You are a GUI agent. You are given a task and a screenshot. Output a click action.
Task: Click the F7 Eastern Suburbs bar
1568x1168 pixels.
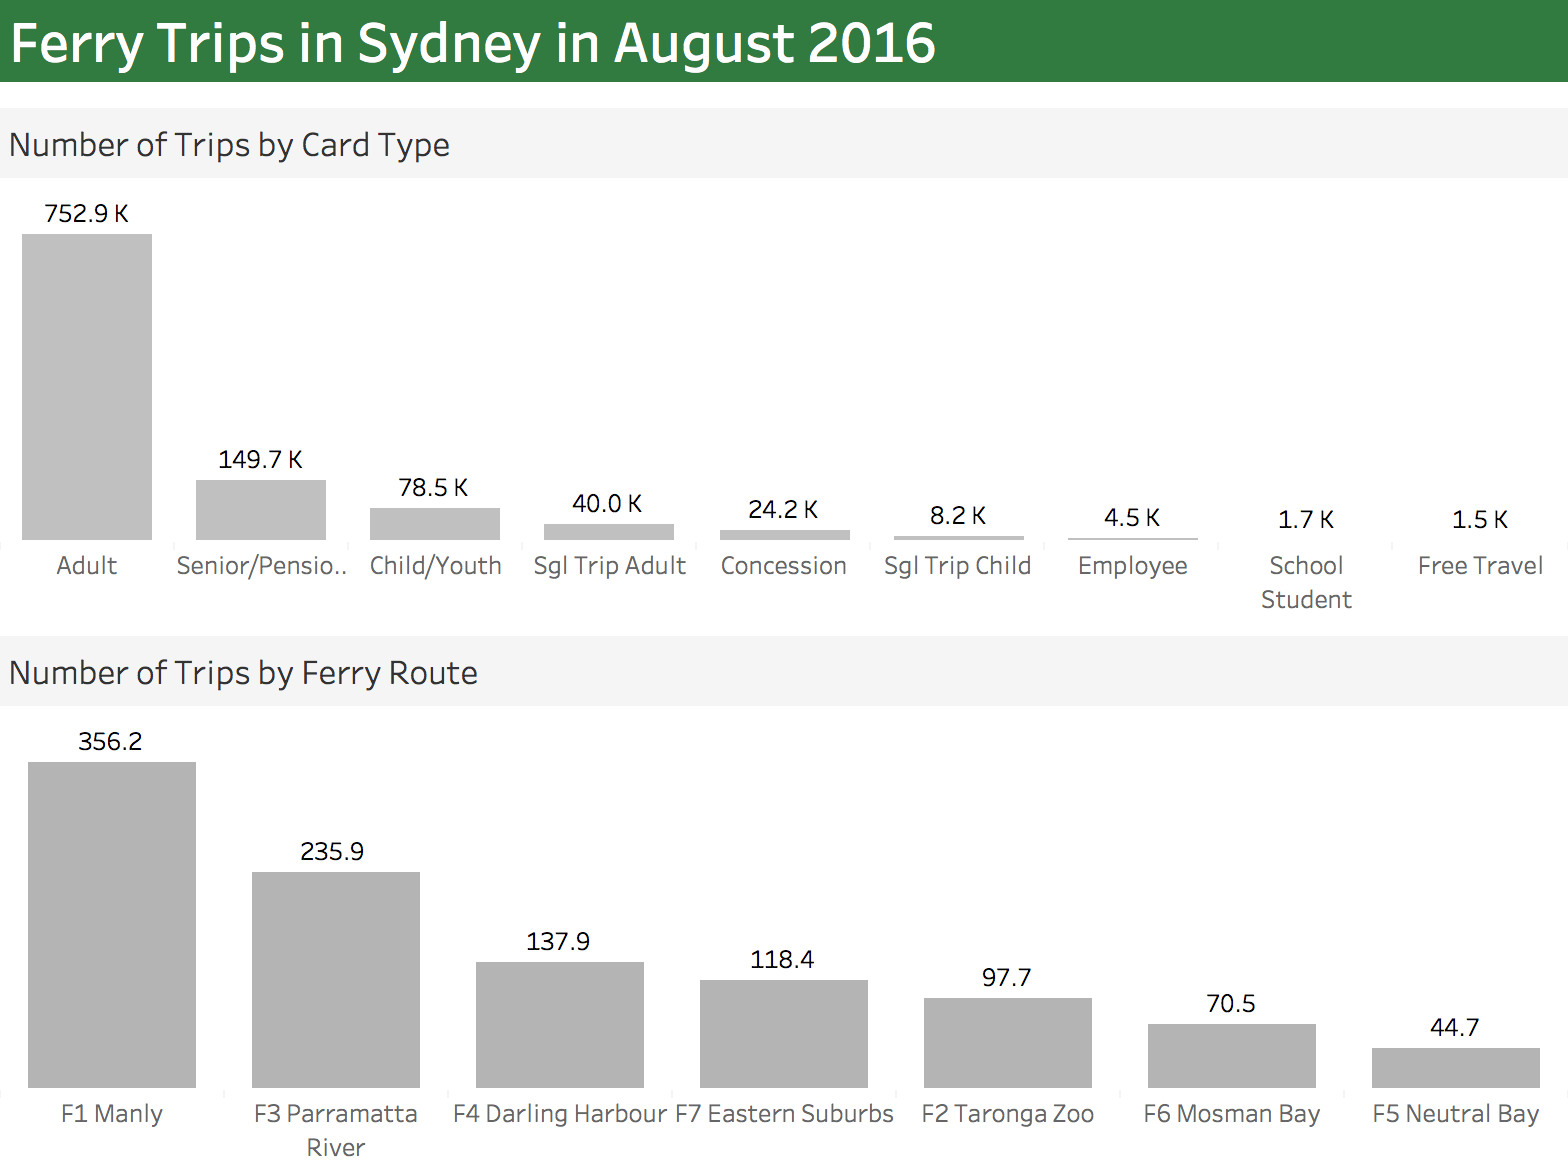784,1034
